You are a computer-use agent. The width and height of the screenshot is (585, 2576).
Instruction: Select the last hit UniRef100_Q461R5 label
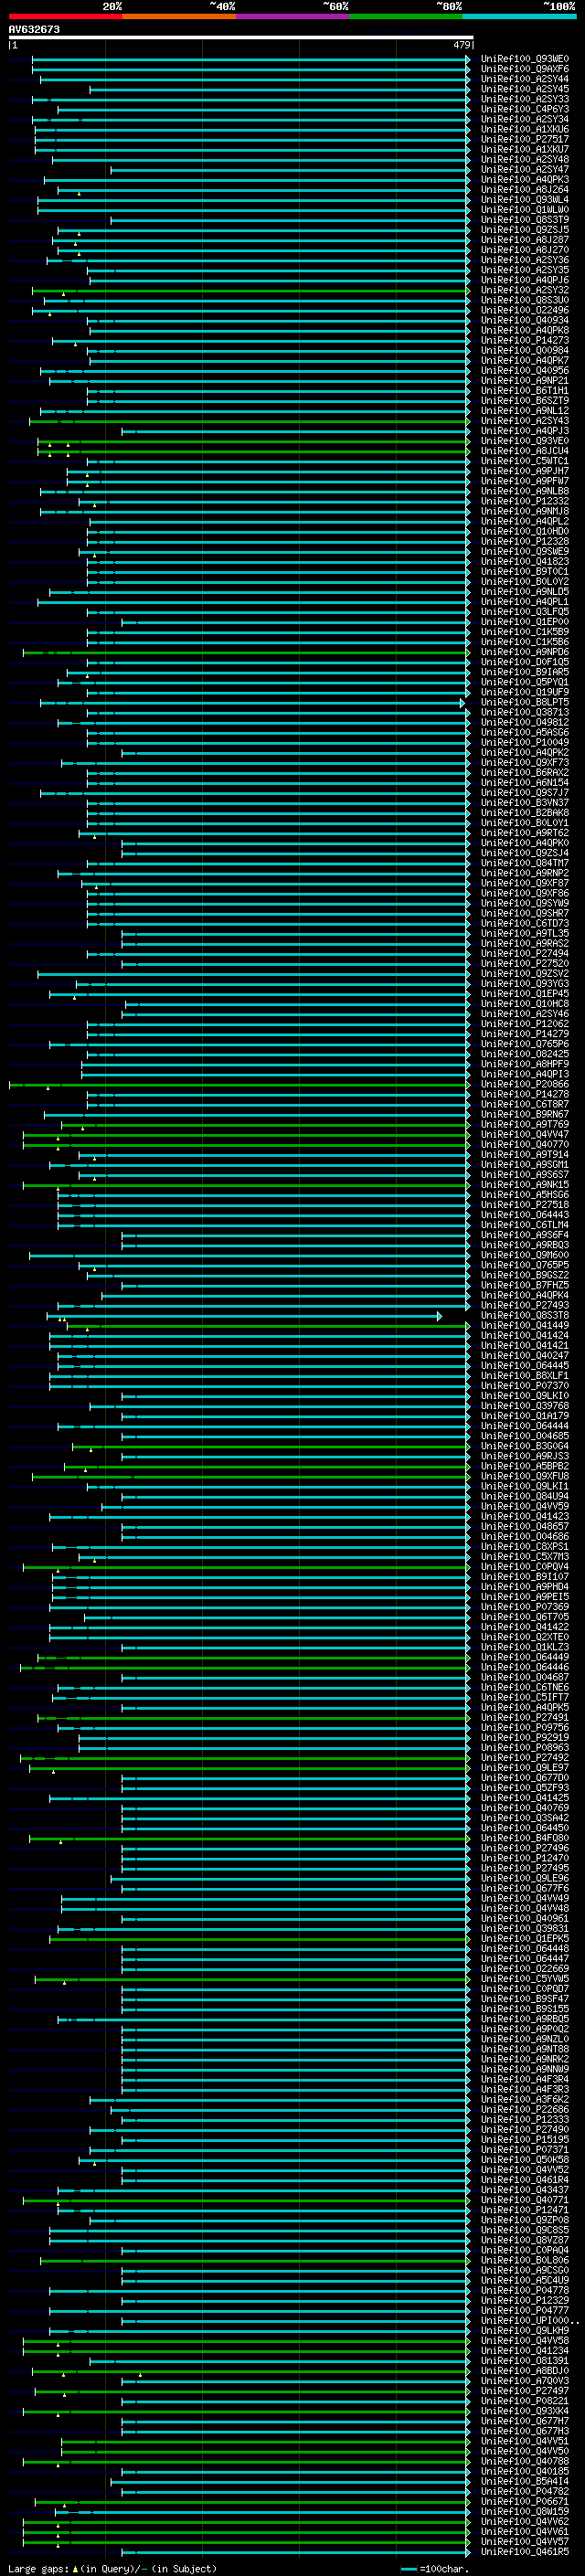(525, 2553)
